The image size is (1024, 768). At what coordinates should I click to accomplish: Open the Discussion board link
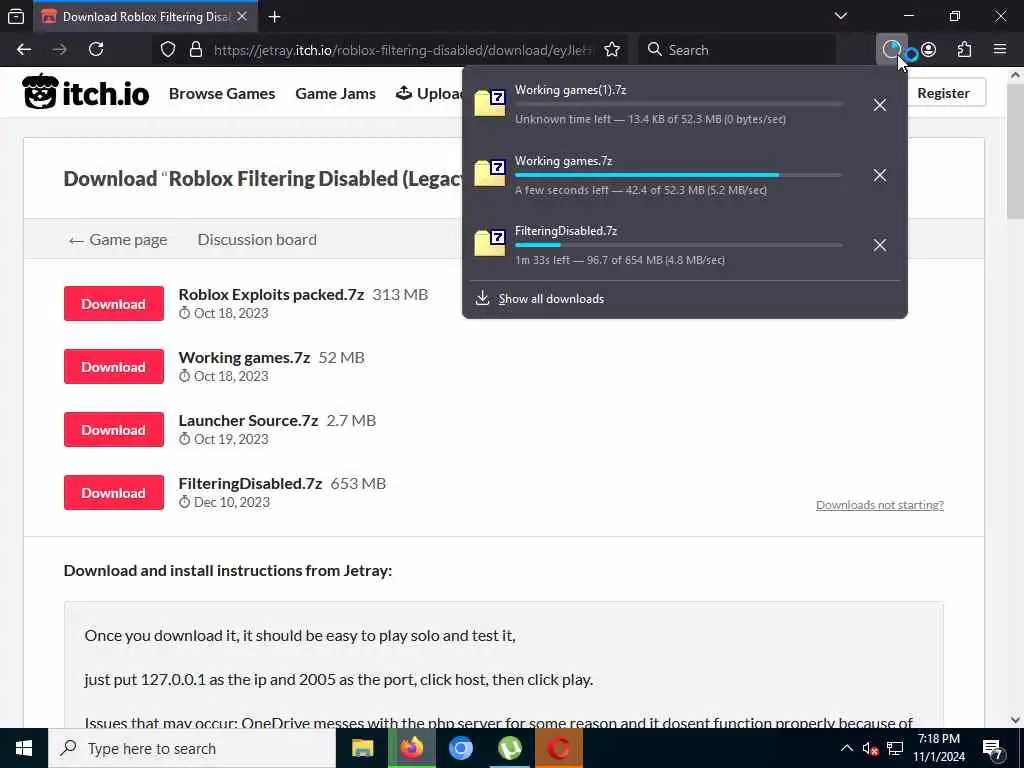(x=257, y=240)
